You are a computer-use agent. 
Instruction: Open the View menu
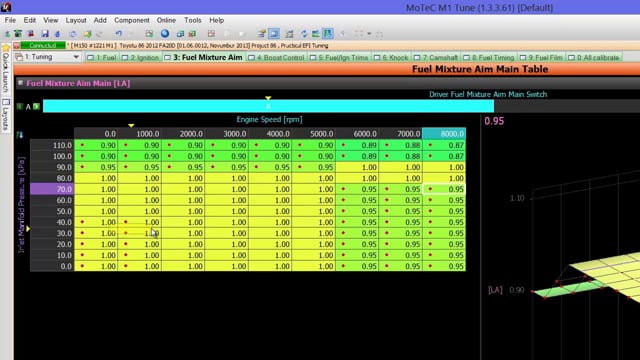click(51, 20)
